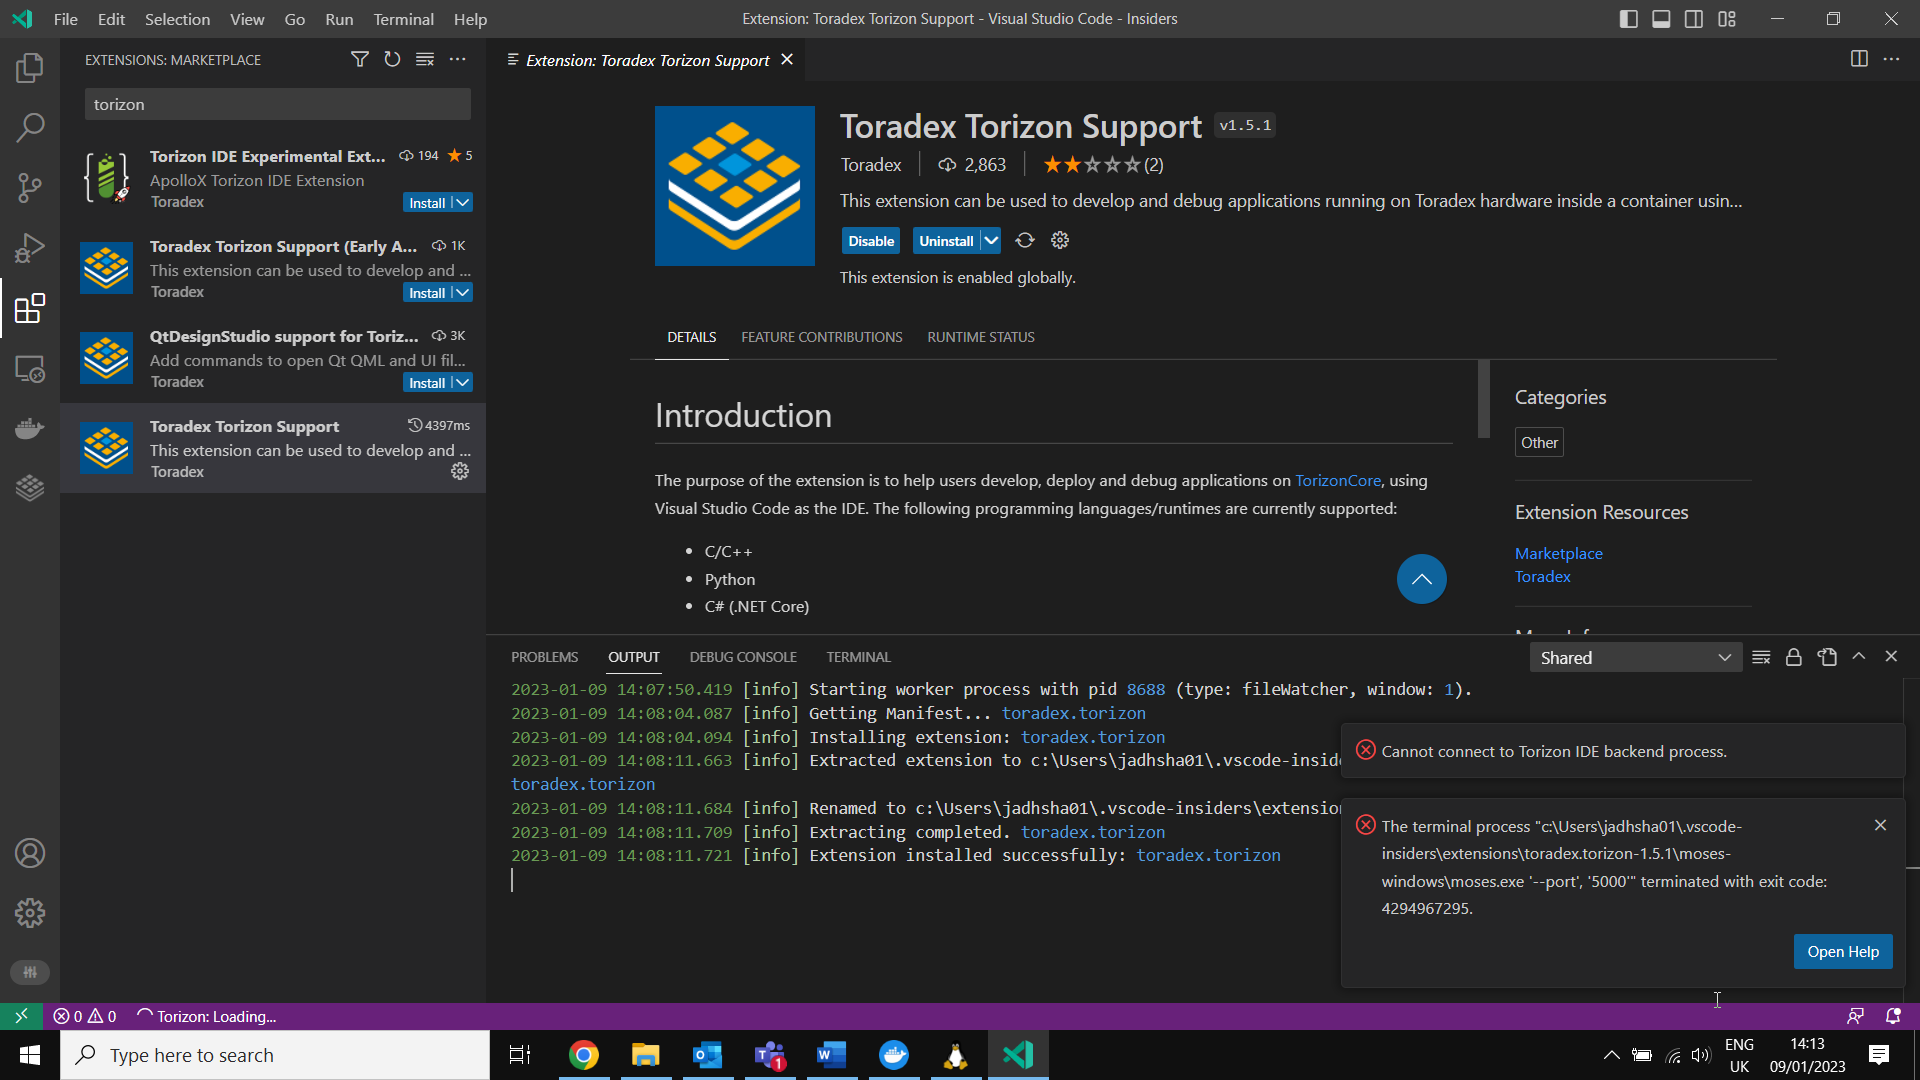Image resolution: width=1920 pixels, height=1080 pixels.
Task: Open the TorizonCore link
Action: [x=1337, y=481]
